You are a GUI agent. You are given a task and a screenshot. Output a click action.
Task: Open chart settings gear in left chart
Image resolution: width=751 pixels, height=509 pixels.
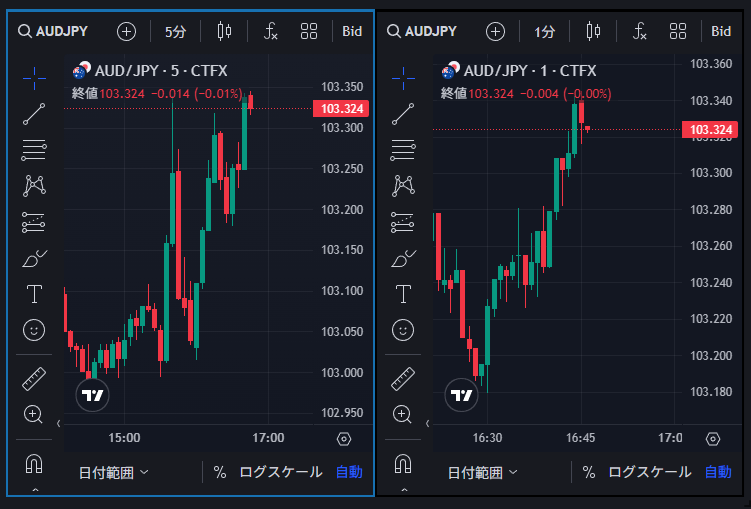tap(344, 439)
